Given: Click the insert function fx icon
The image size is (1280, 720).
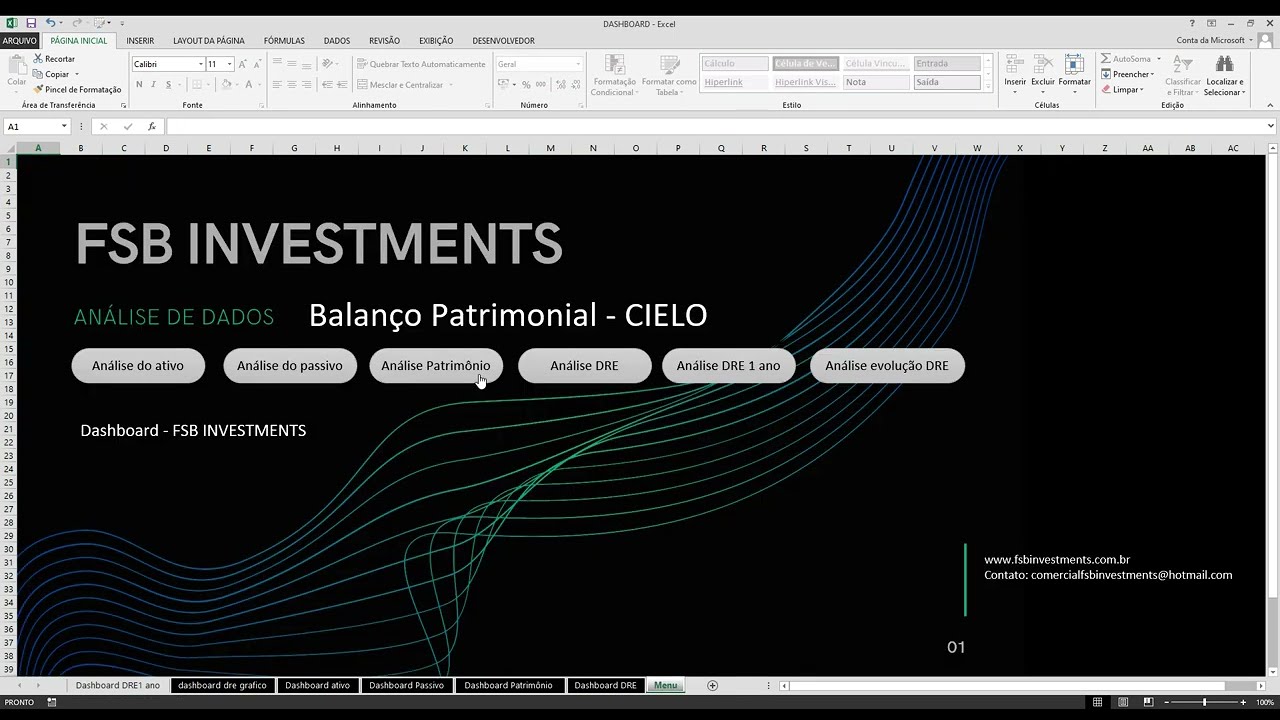Looking at the screenshot, I should [x=152, y=127].
